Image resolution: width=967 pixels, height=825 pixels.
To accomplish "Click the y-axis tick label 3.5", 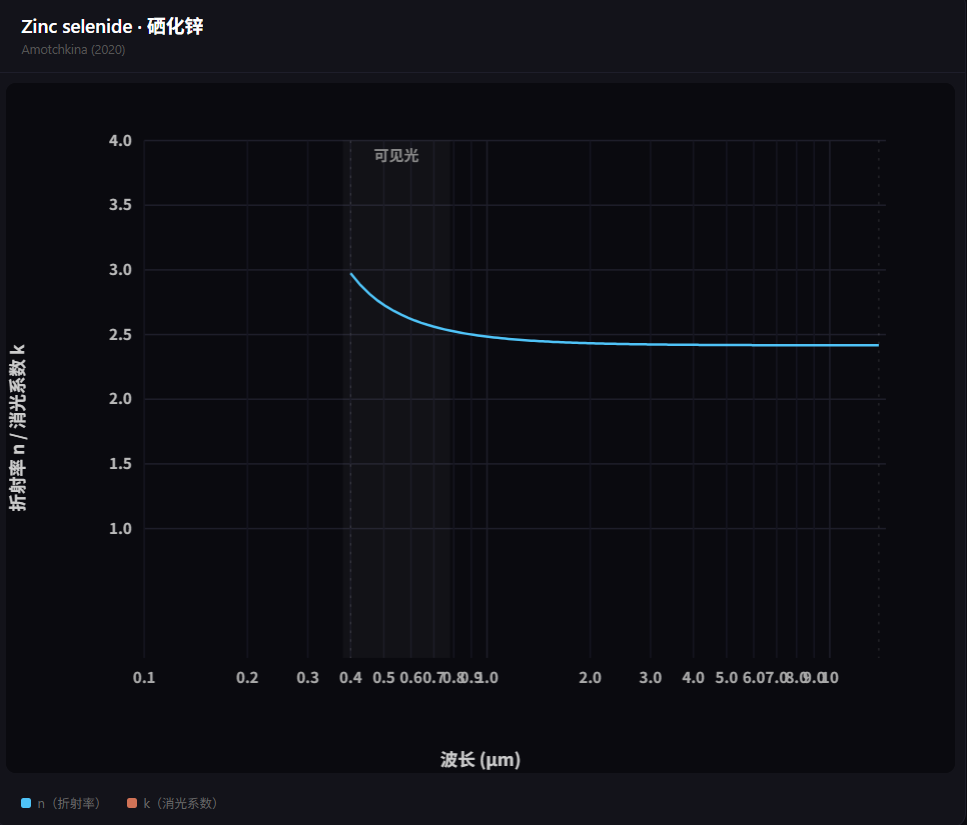I will tap(120, 205).
